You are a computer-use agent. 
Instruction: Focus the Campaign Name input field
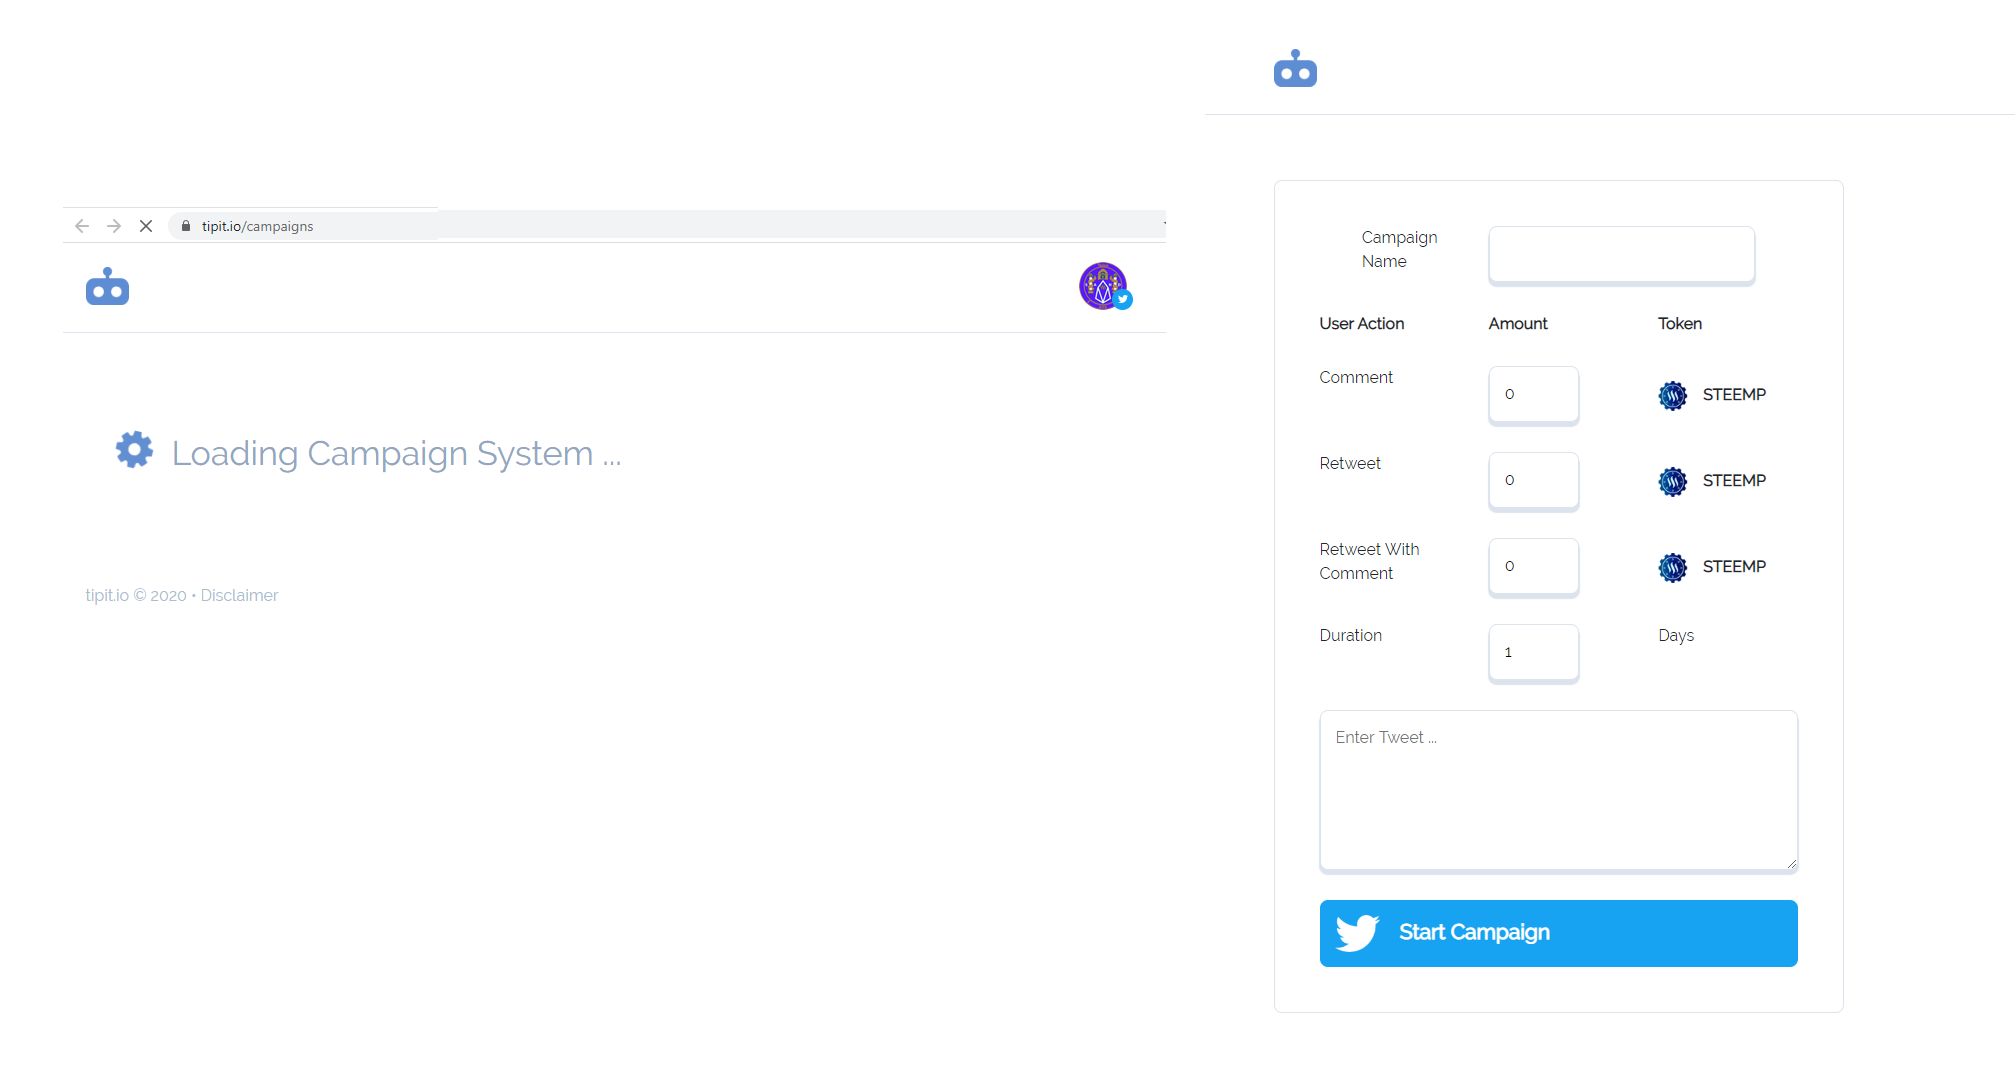[1621, 254]
